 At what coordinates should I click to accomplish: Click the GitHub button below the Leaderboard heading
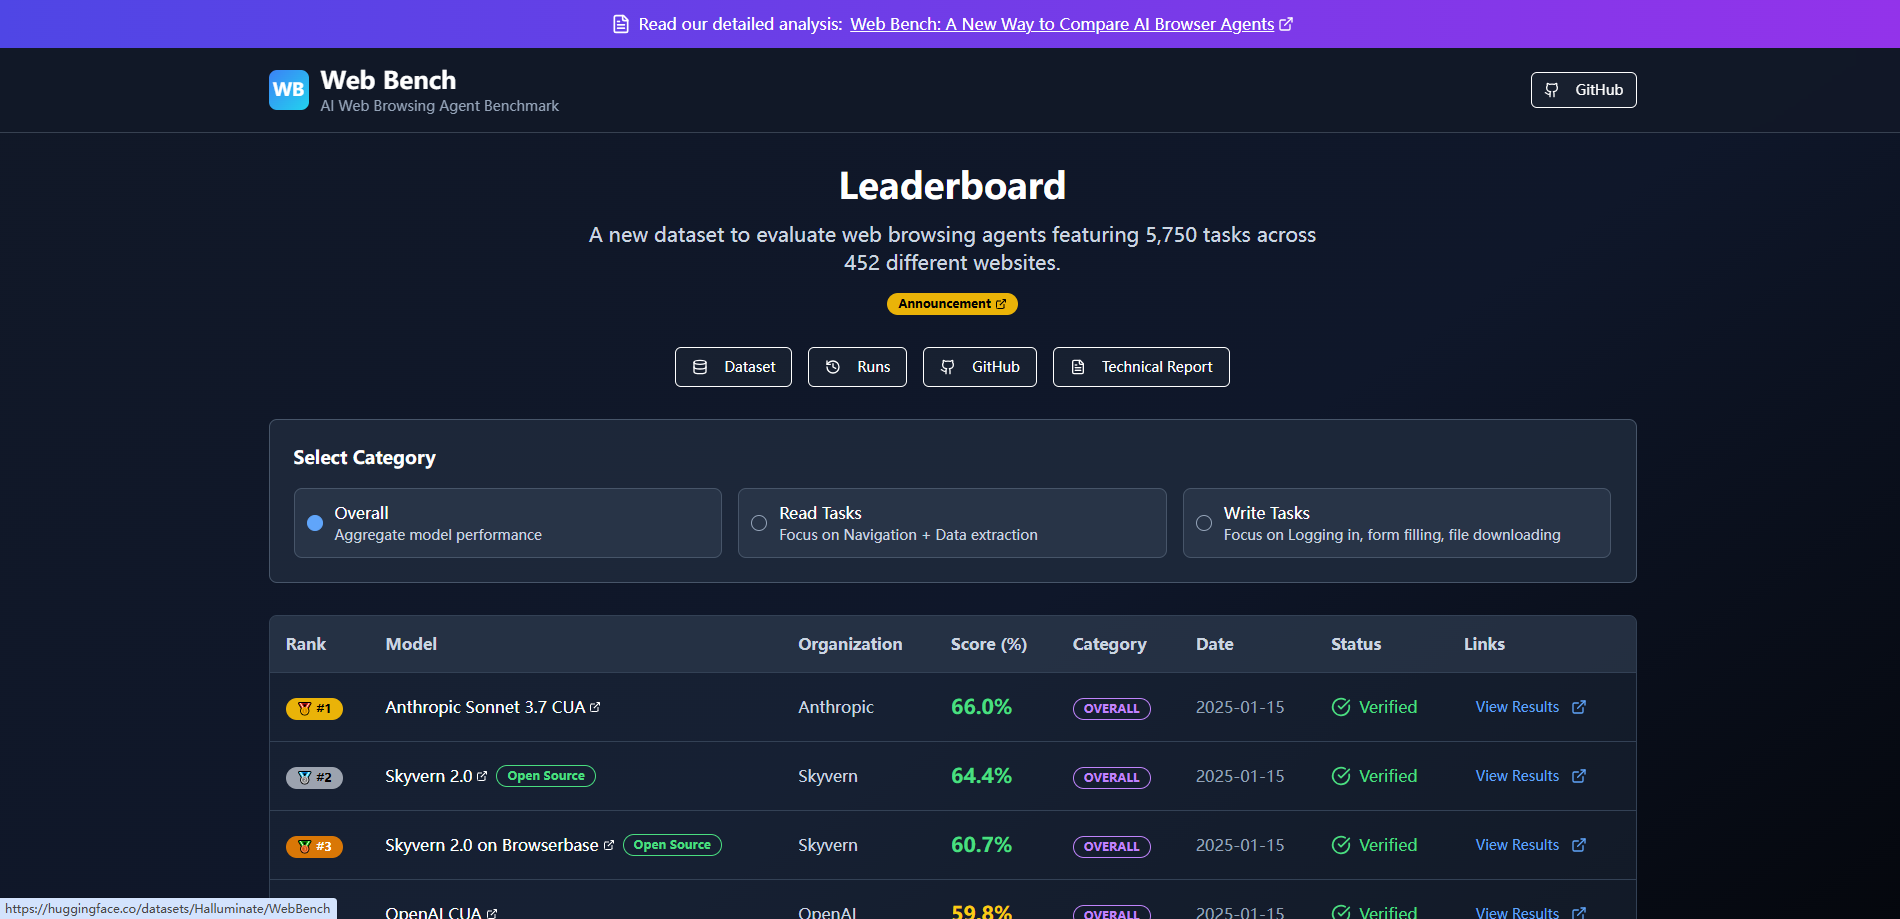980,367
